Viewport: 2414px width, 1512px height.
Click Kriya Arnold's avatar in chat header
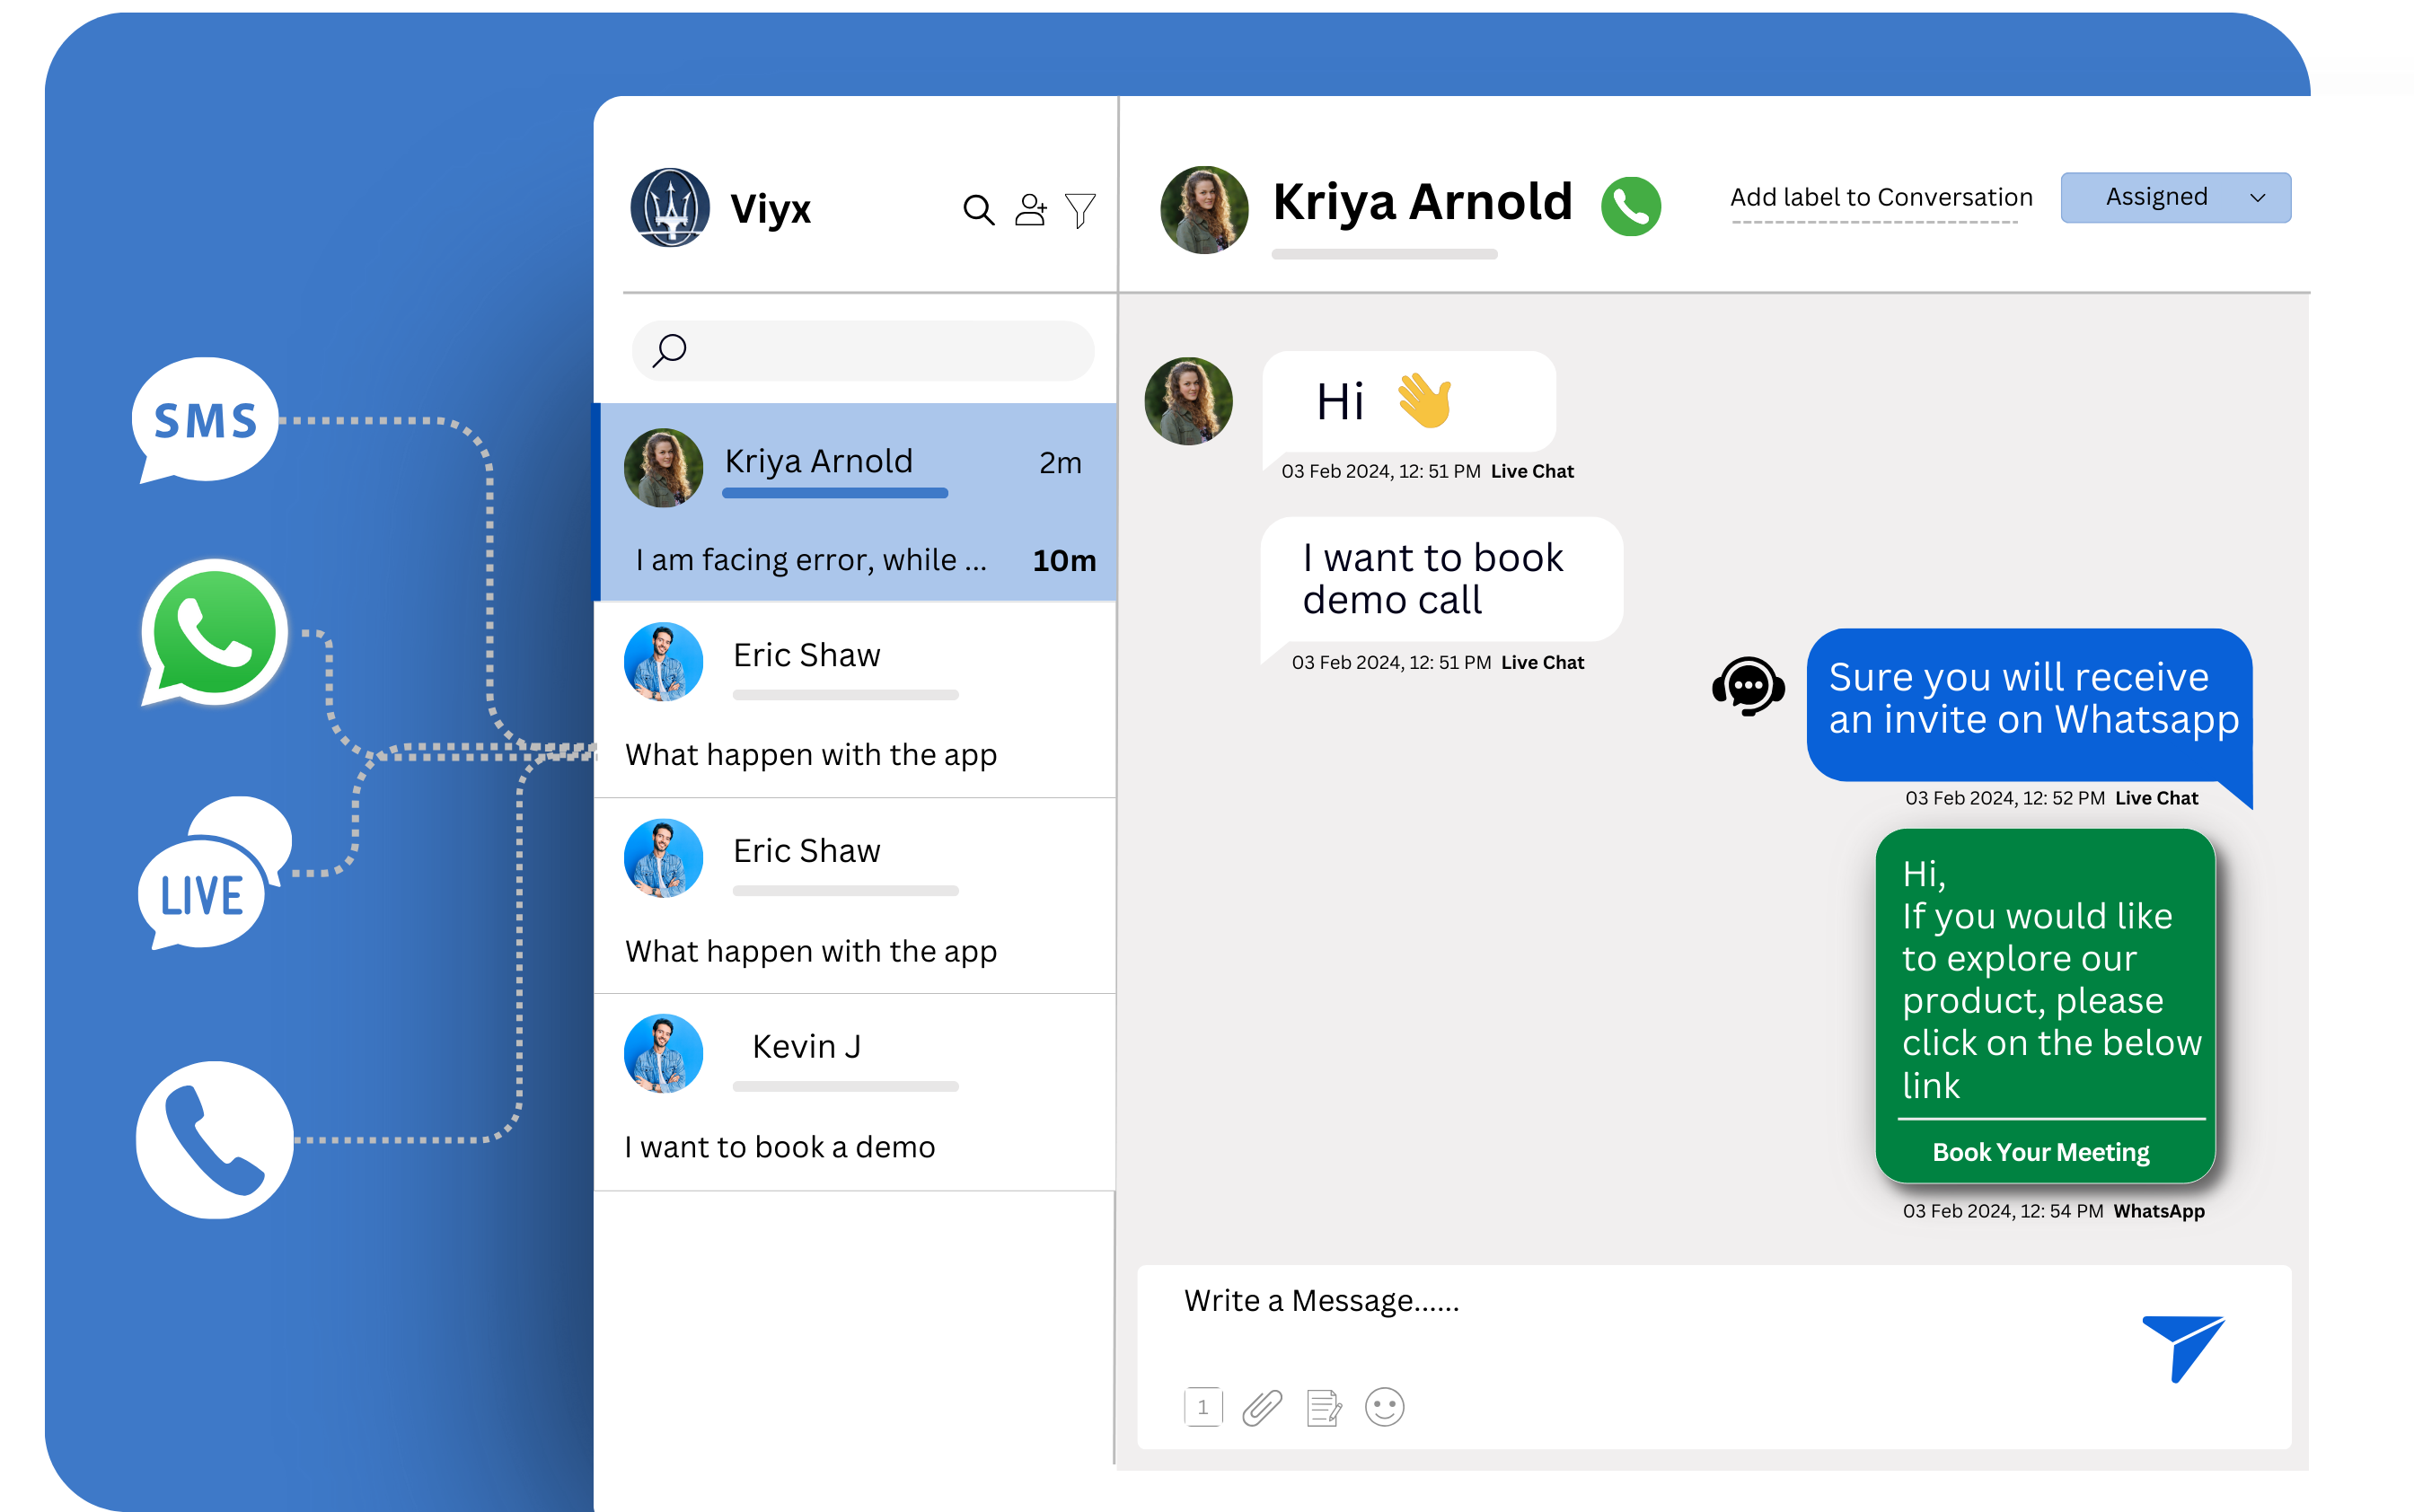click(1204, 209)
